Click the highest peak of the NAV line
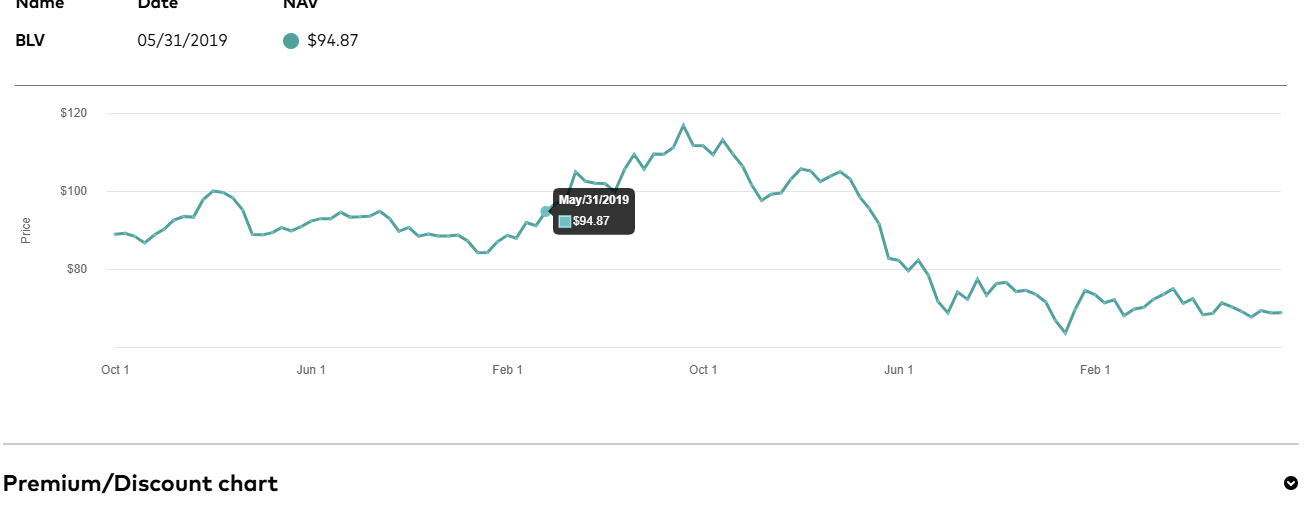 pyautogui.click(x=683, y=125)
